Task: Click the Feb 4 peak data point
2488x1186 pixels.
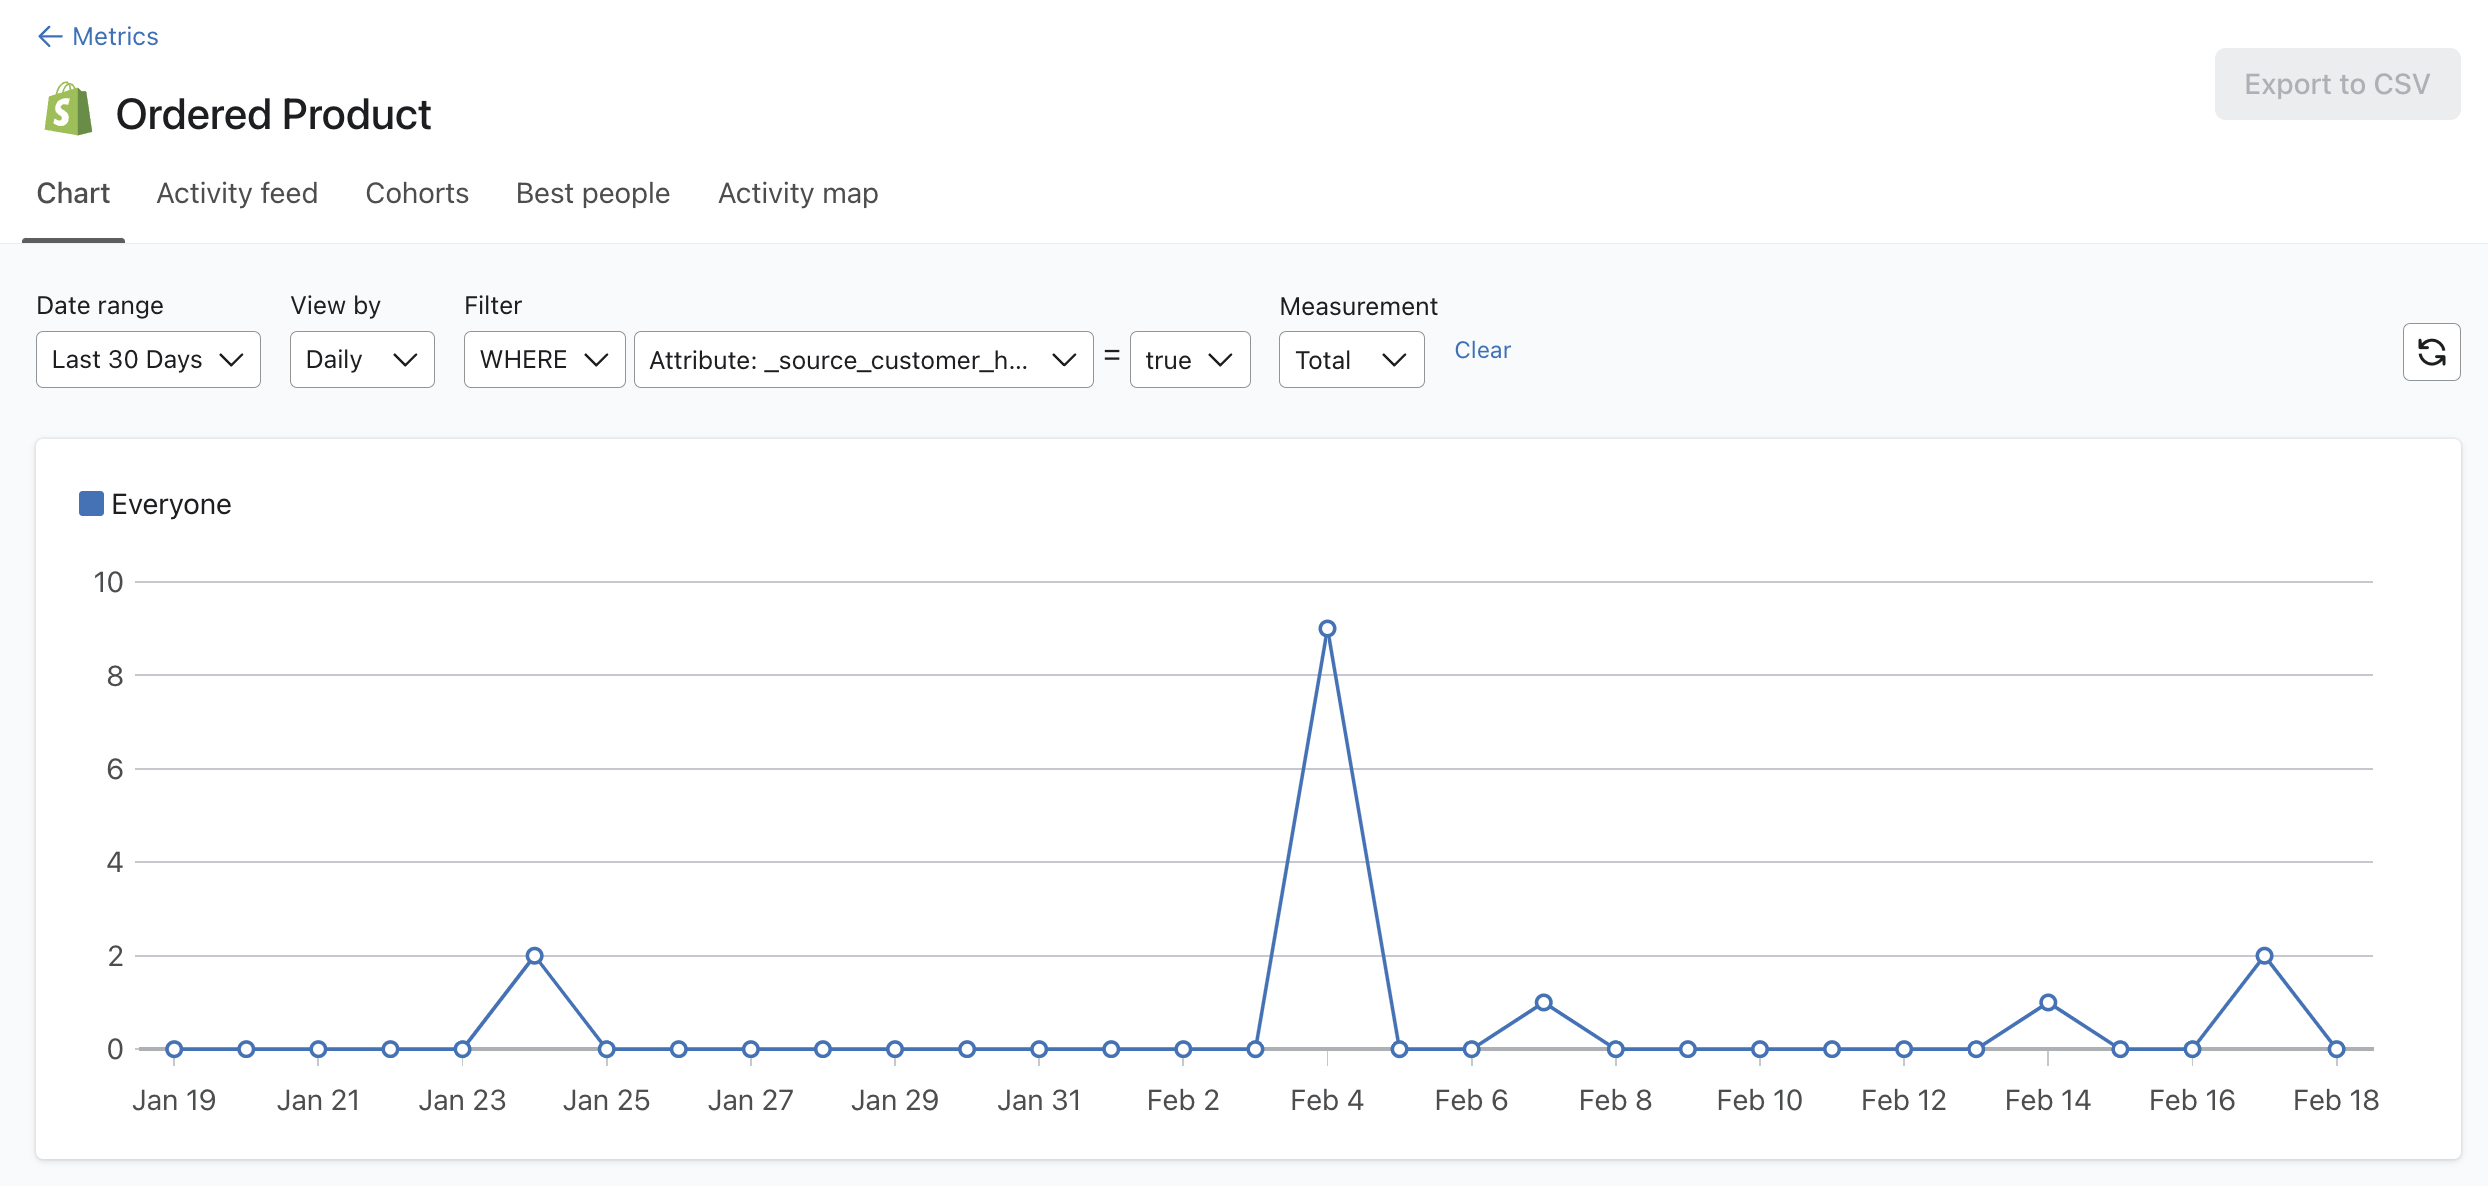Action: 1328,627
